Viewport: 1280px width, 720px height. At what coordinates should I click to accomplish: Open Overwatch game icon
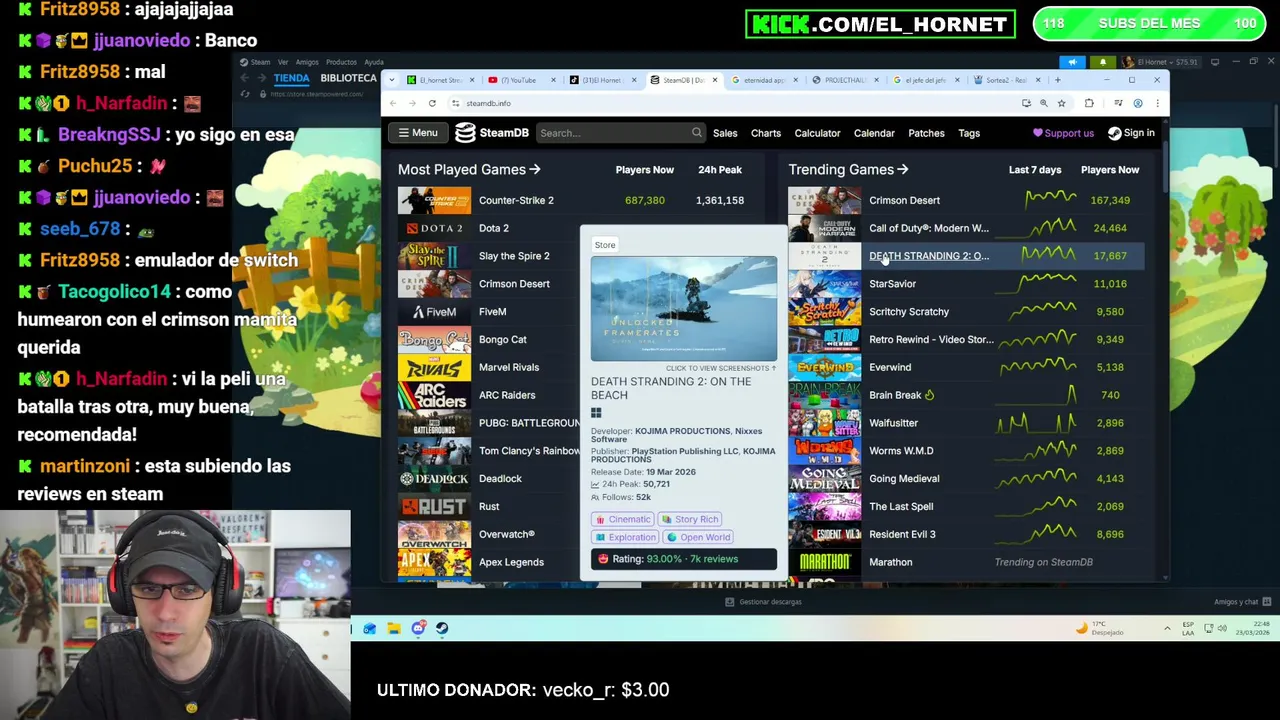(x=434, y=534)
